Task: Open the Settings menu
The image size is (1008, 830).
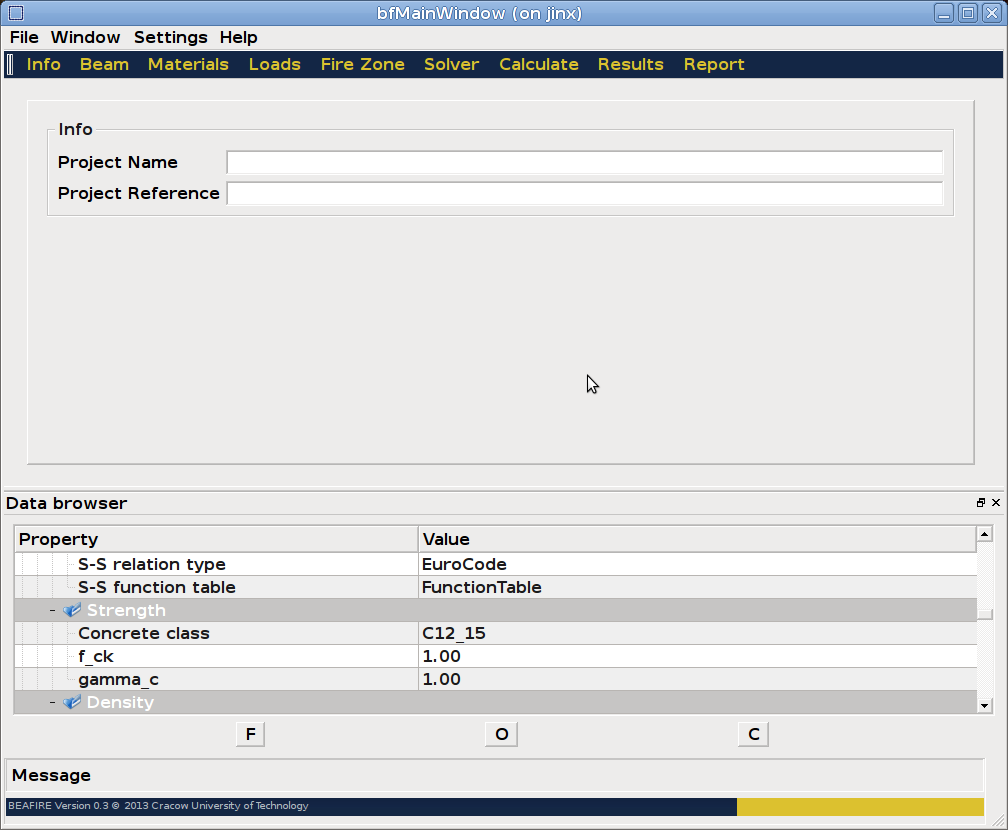Action: pyautogui.click(x=170, y=37)
